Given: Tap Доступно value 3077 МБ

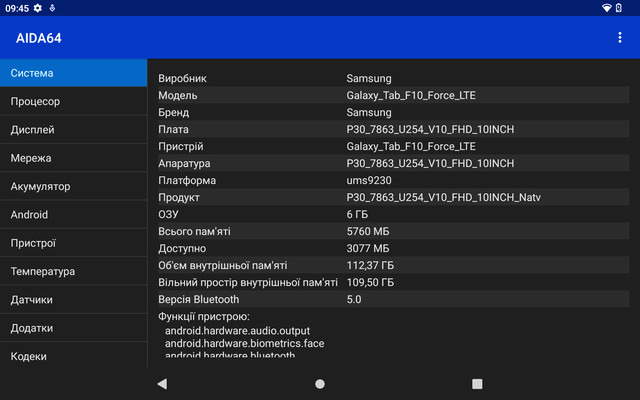Looking at the screenshot, I should (x=368, y=249).
